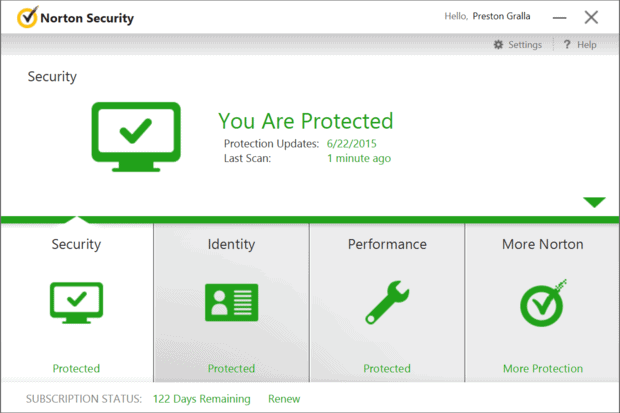This screenshot has width=620, height=413.
Task: Open the Settings text link
Action: (x=525, y=45)
